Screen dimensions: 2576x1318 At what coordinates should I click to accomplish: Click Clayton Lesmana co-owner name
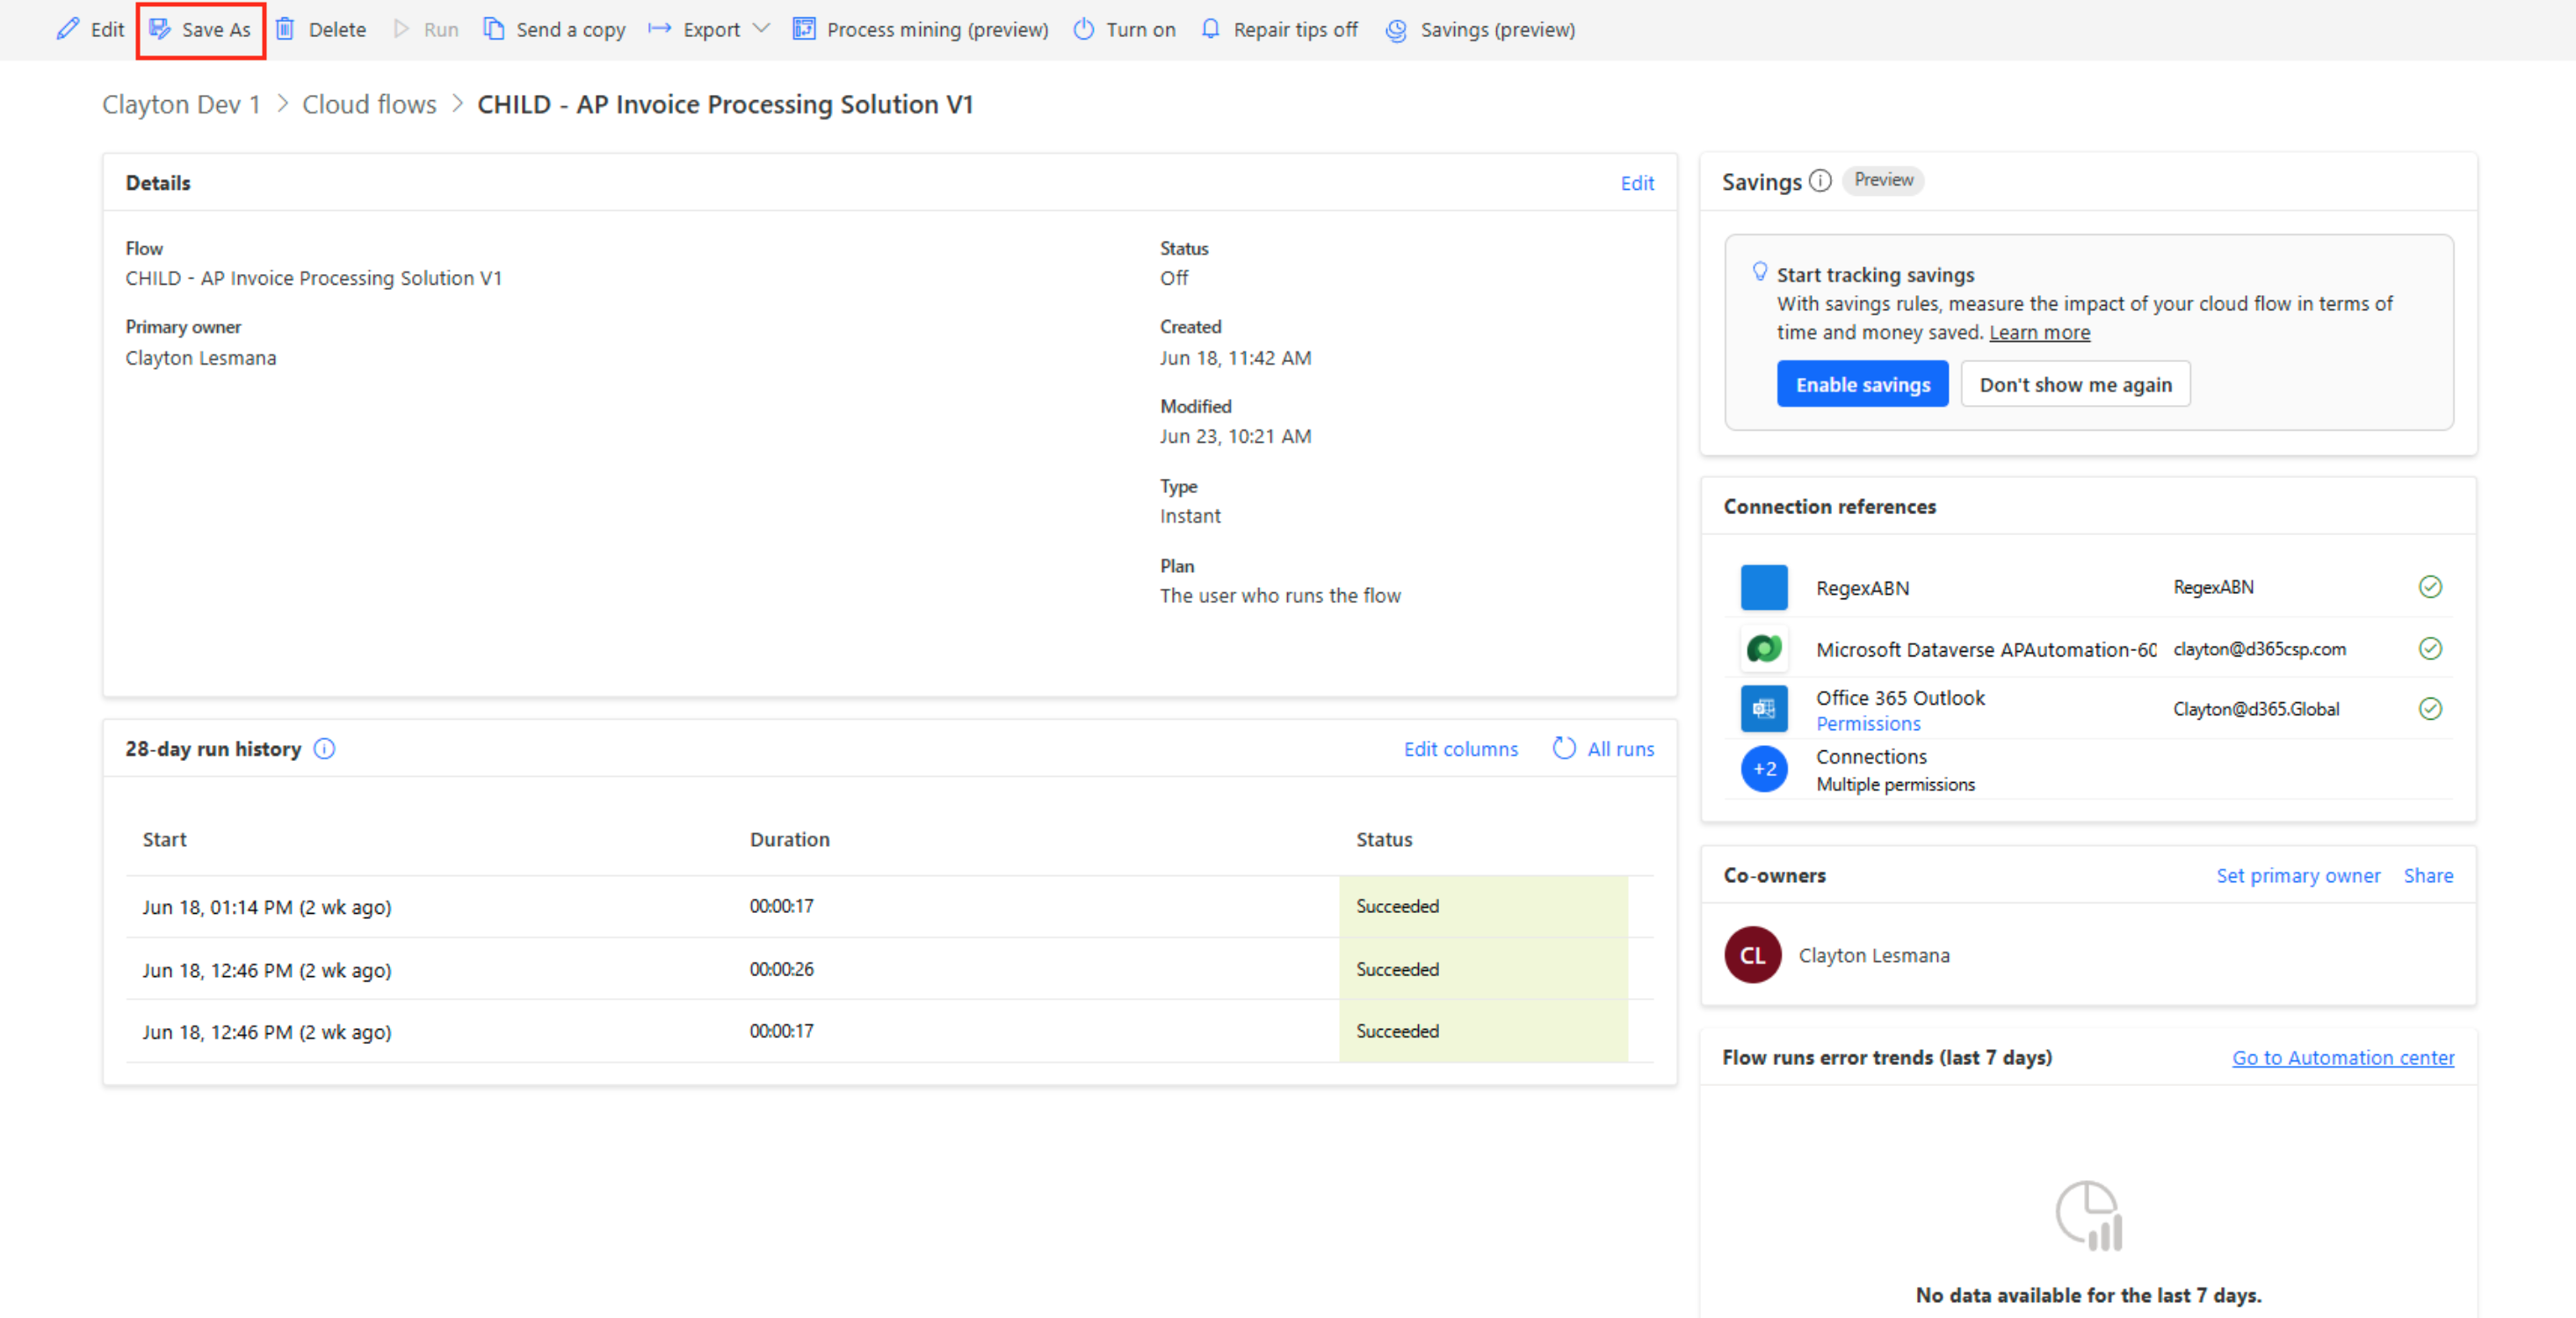[1873, 955]
